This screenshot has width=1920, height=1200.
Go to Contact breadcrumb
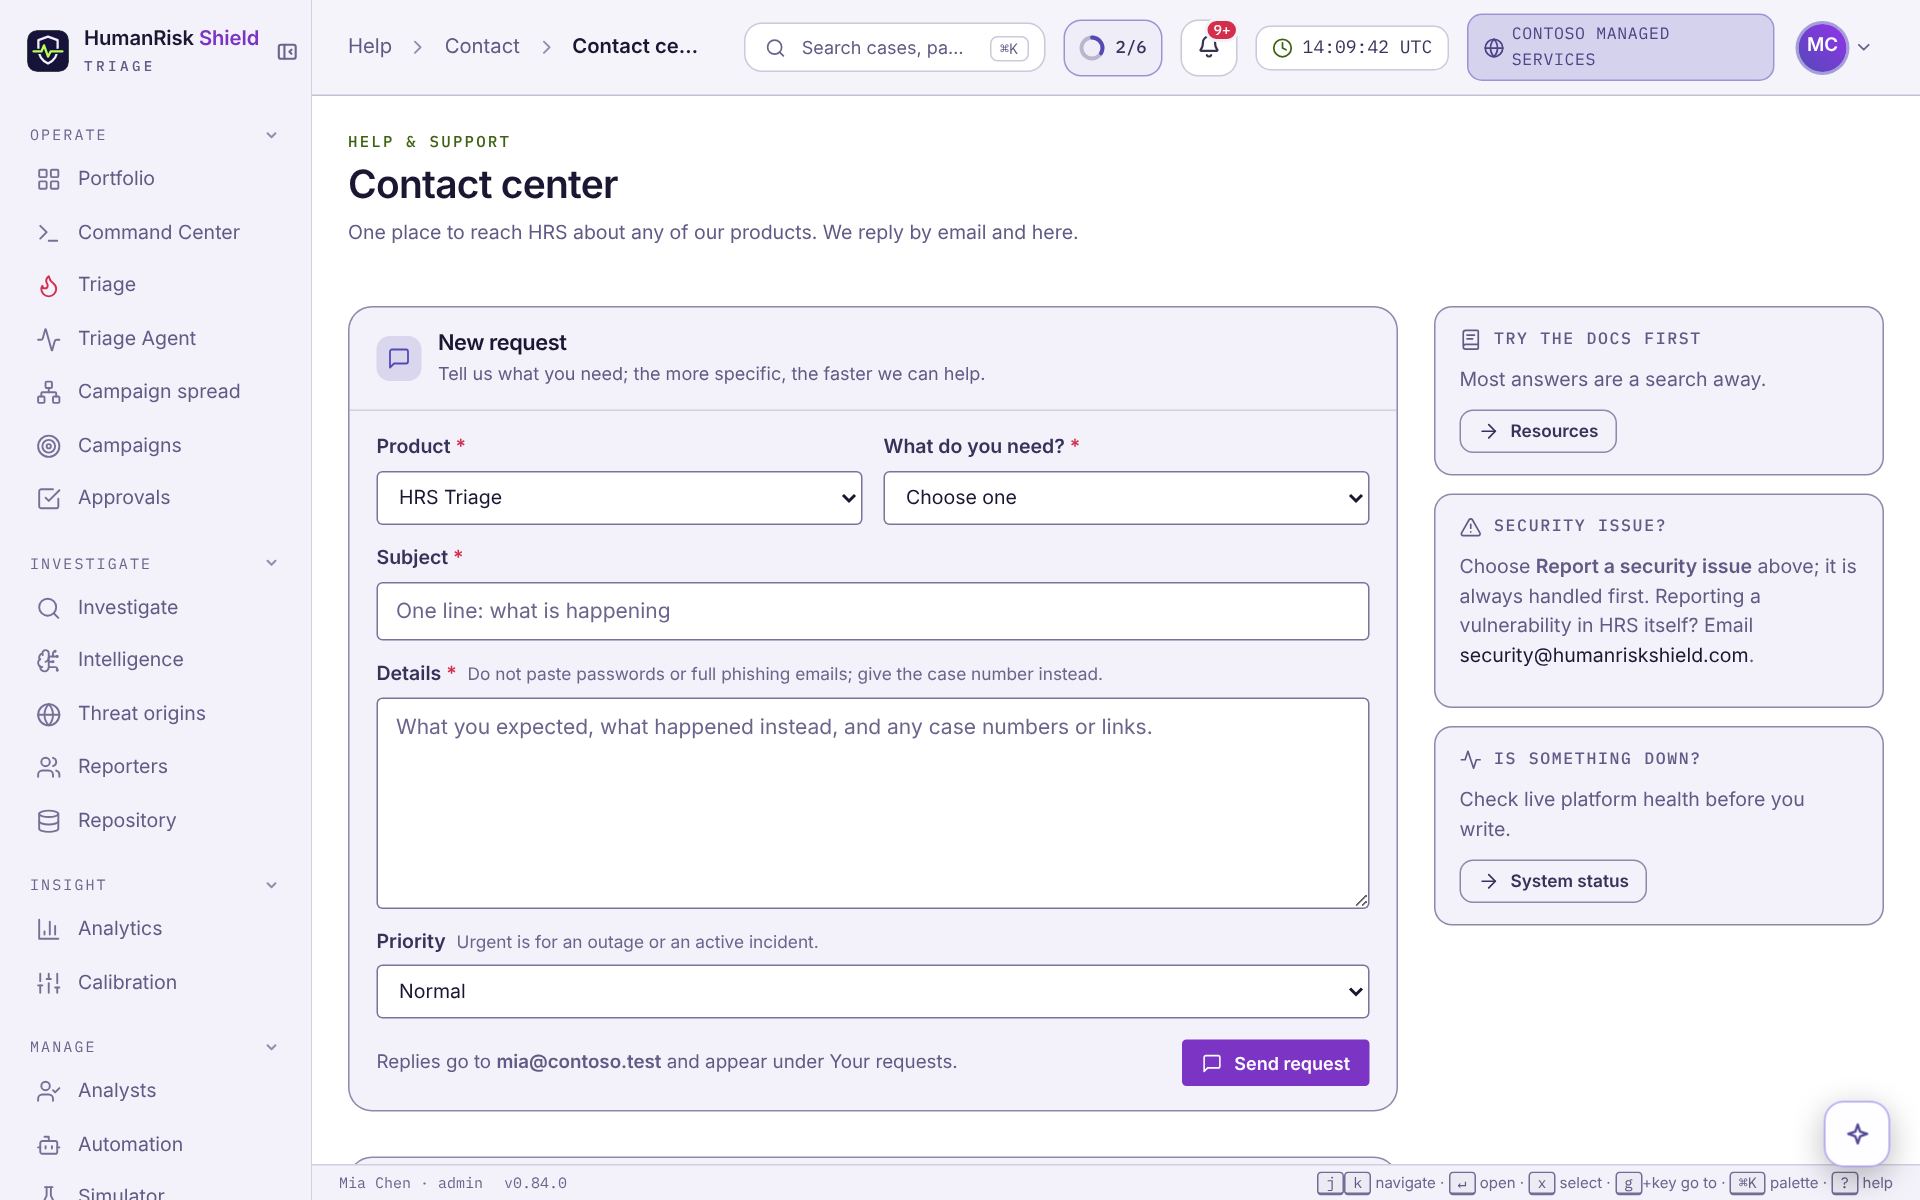coord(482,46)
